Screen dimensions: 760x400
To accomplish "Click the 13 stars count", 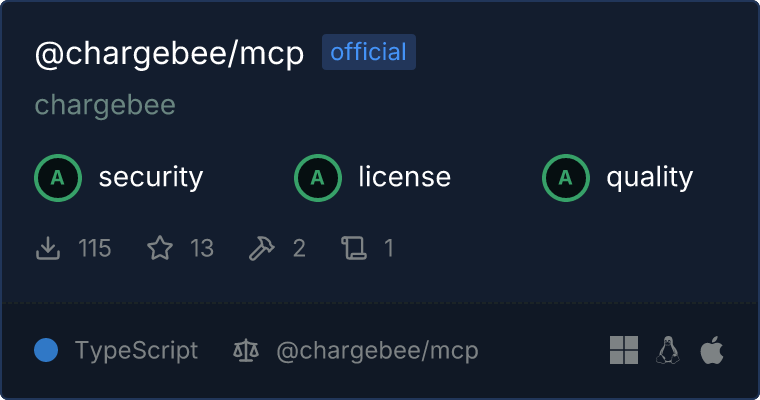I will [x=202, y=248].
